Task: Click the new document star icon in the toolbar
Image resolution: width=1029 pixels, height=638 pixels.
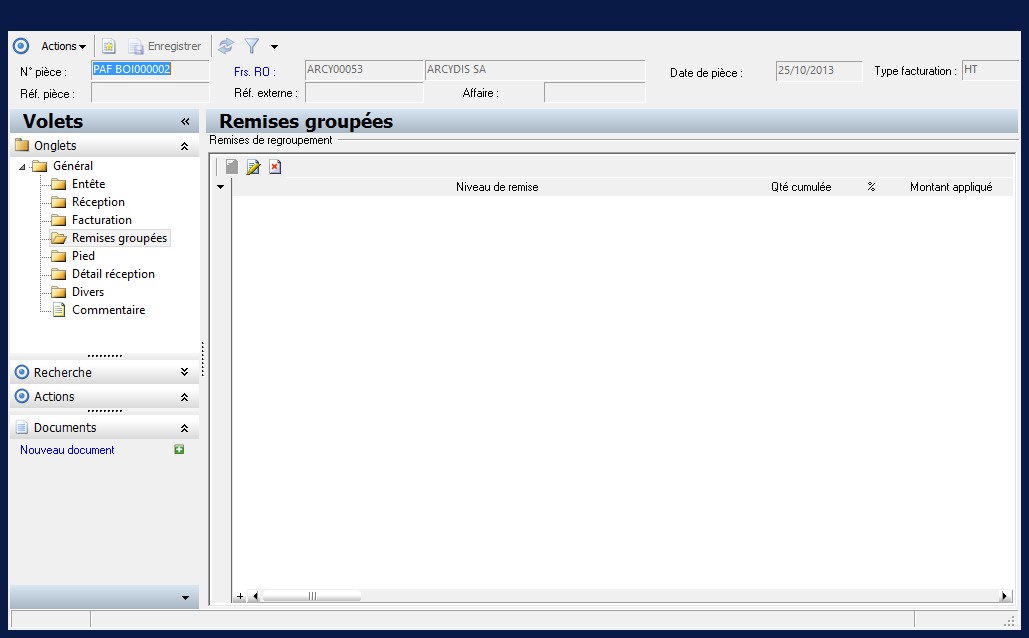Action: 108,46
